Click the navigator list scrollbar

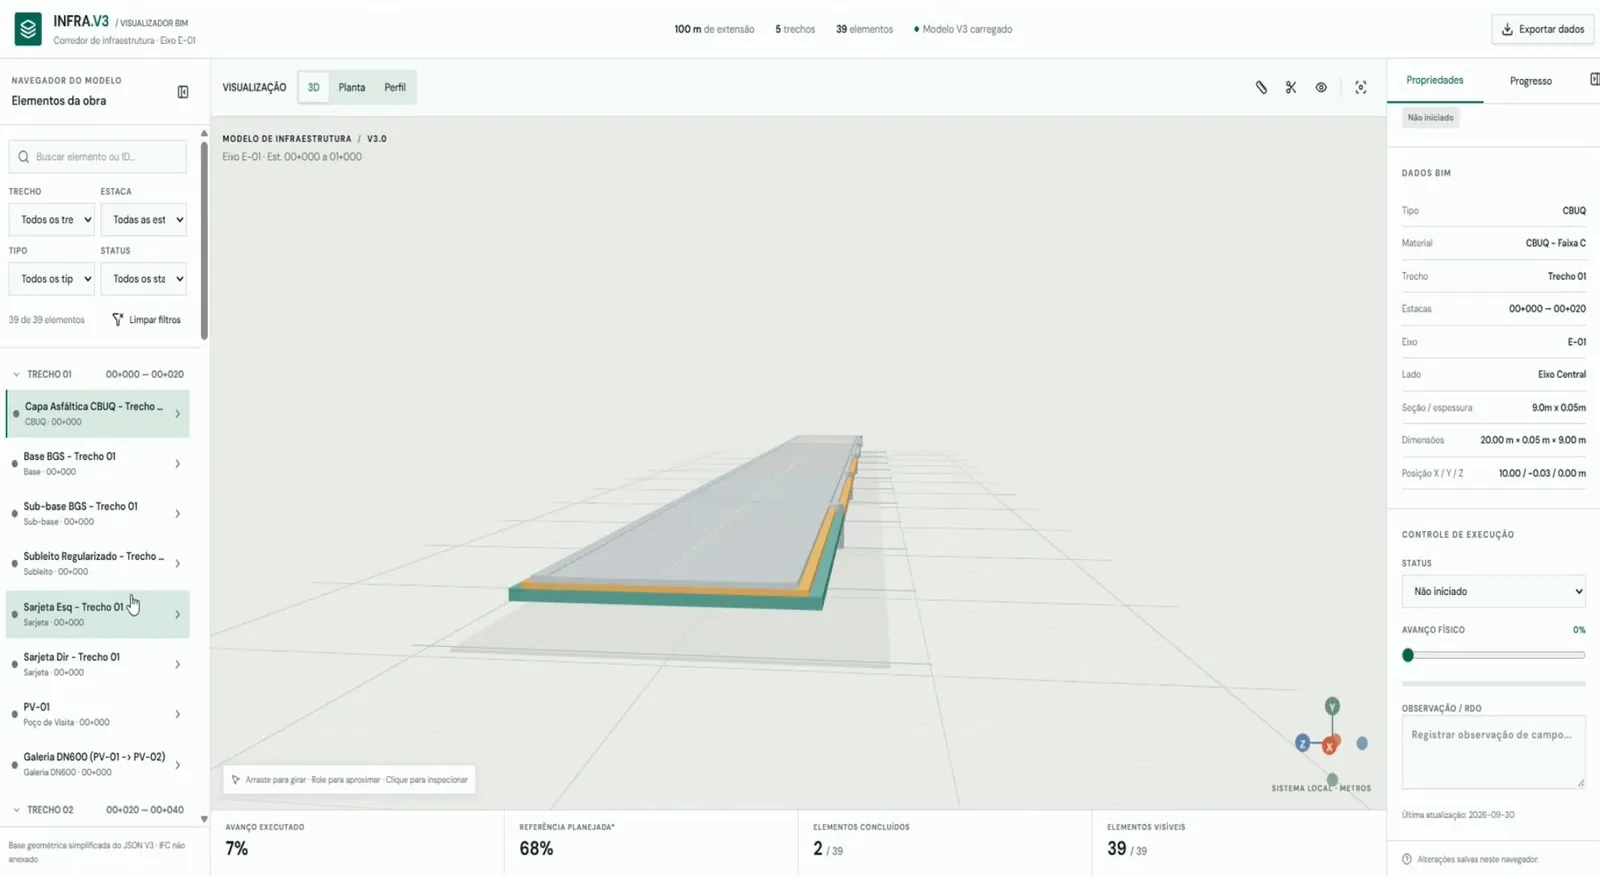click(x=204, y=240)
